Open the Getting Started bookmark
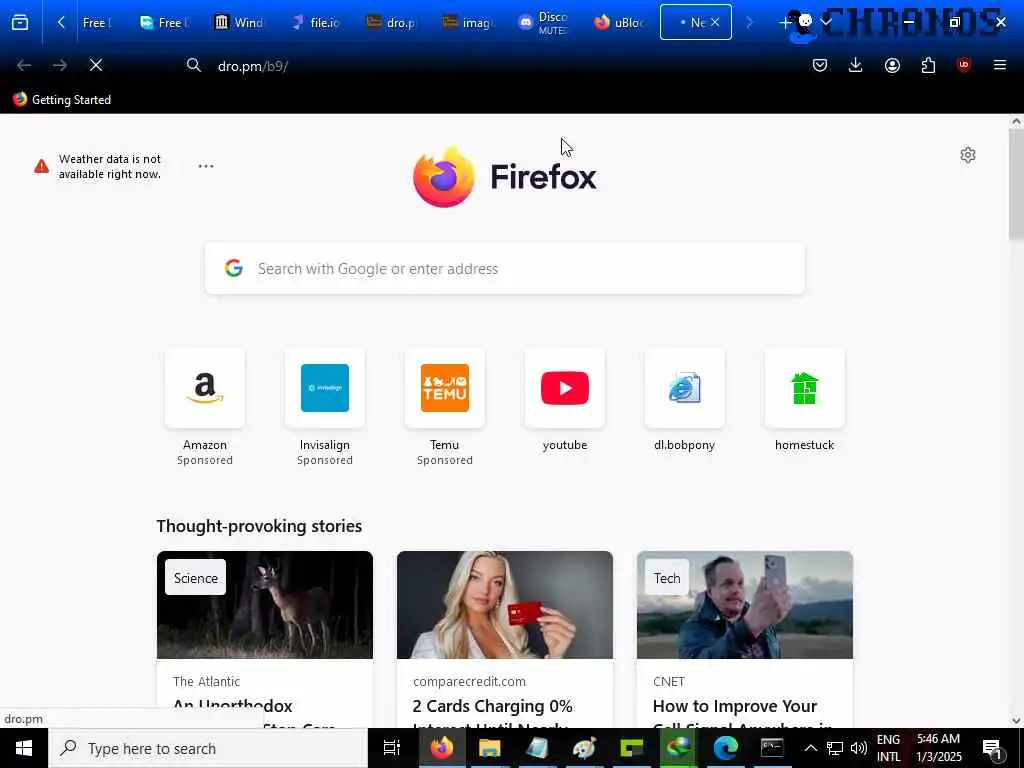 pos(62,99)
